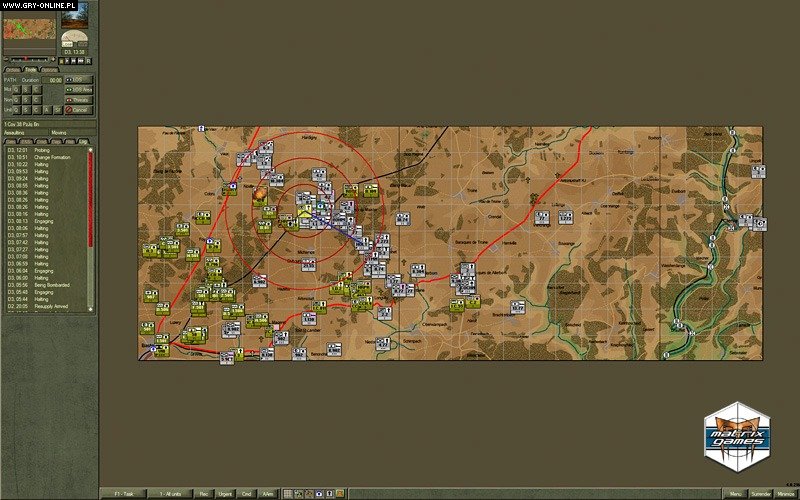The image size is (800, 500).
Task: Run the game at normal speed
Action: click(x=67, y=61)
